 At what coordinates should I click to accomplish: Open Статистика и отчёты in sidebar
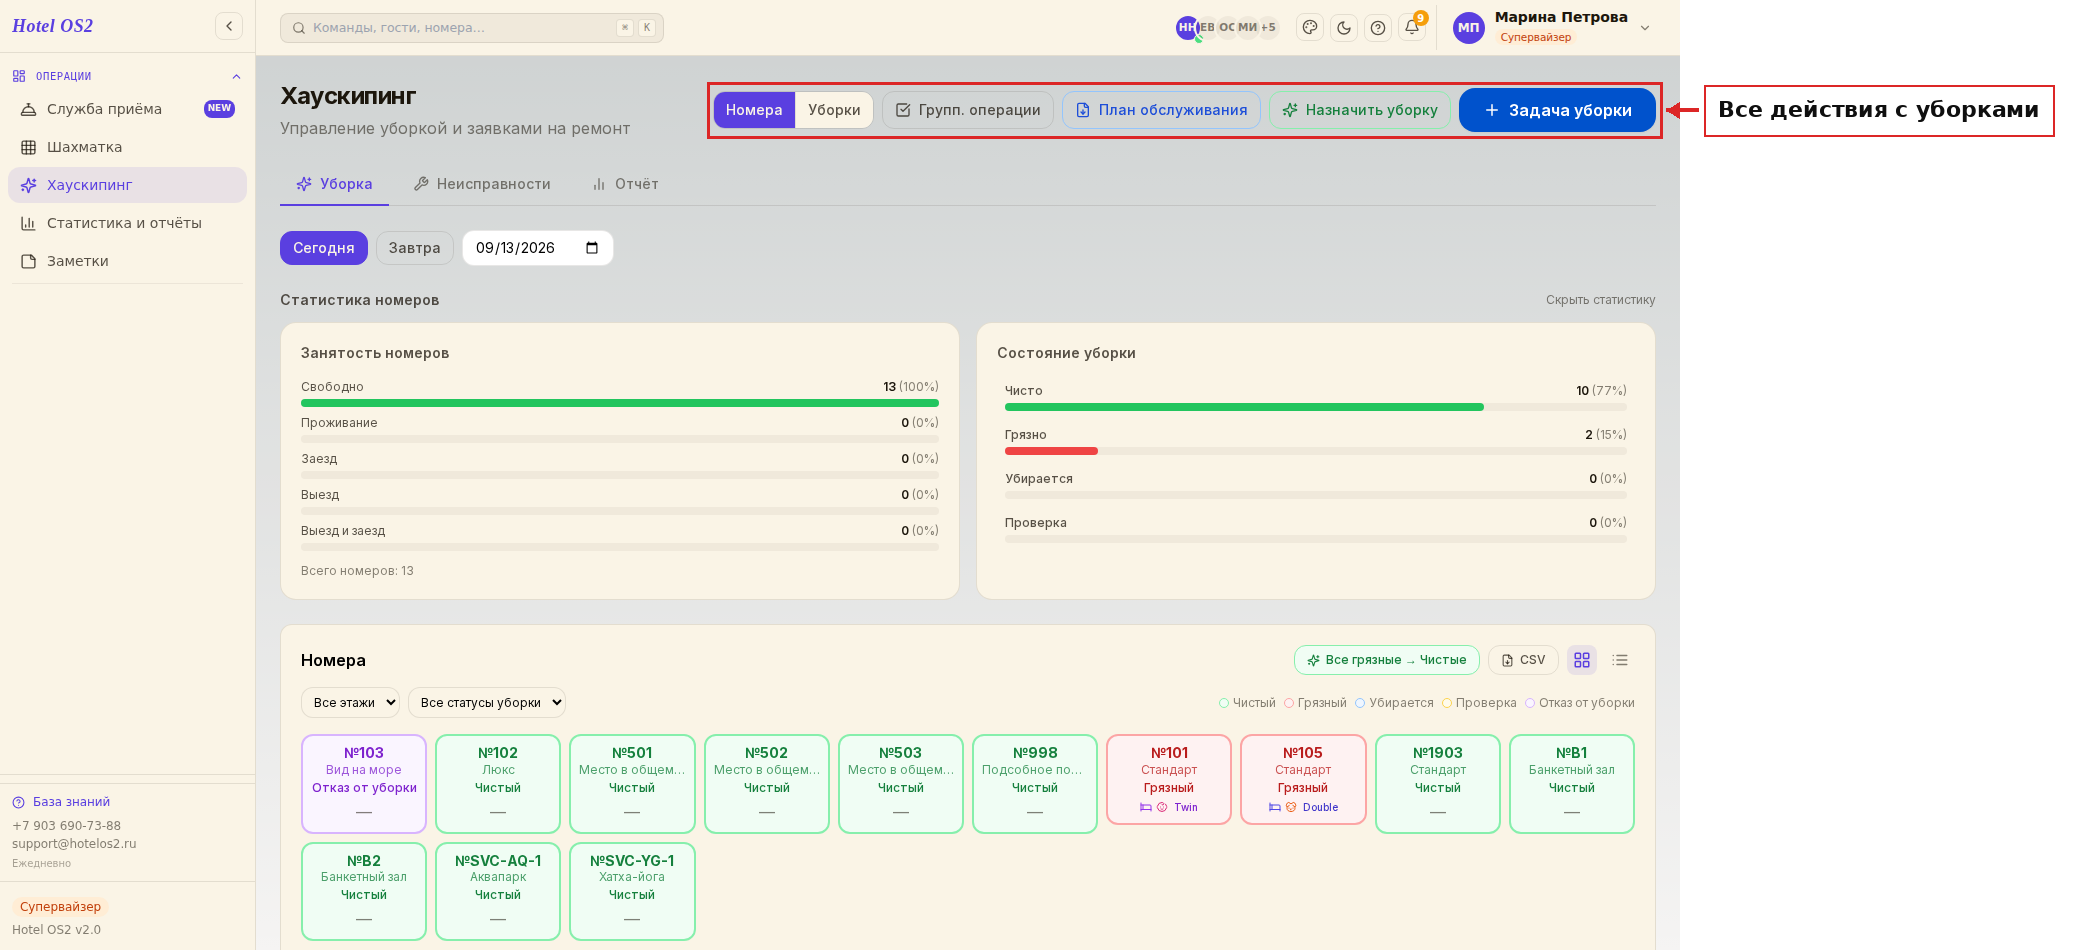[x=127, y=223]
